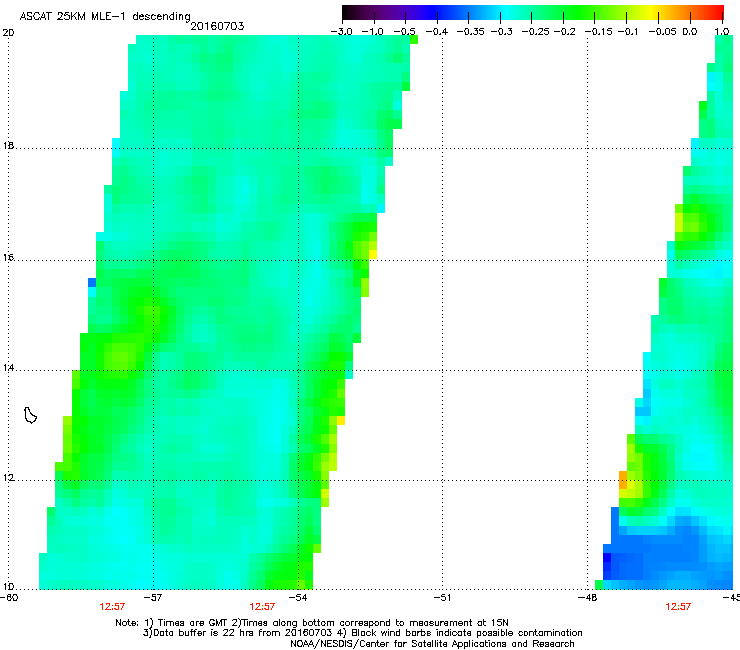Click the longitude -60 axis label
This screenshot has height=650, width=740.
coord(9,598)
